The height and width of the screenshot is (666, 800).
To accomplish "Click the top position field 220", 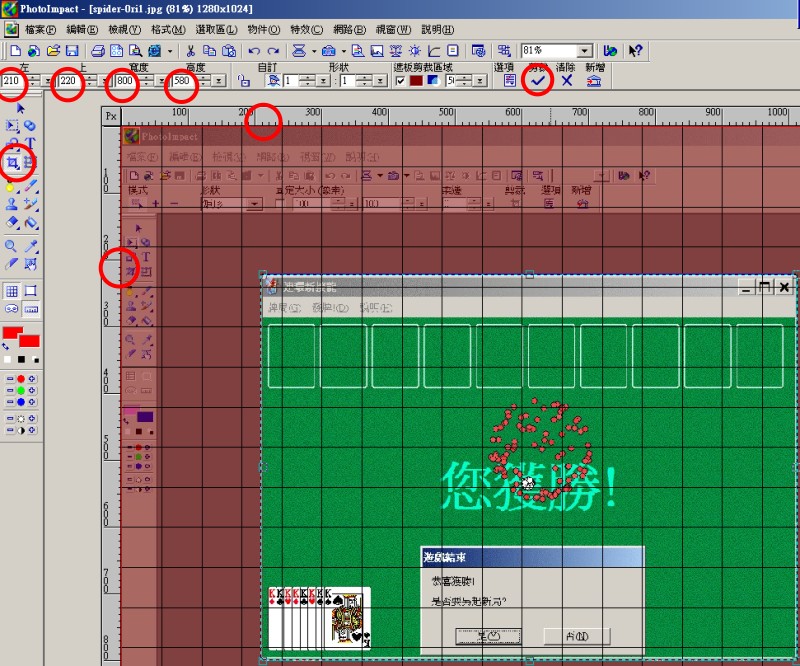I will 70,81.
